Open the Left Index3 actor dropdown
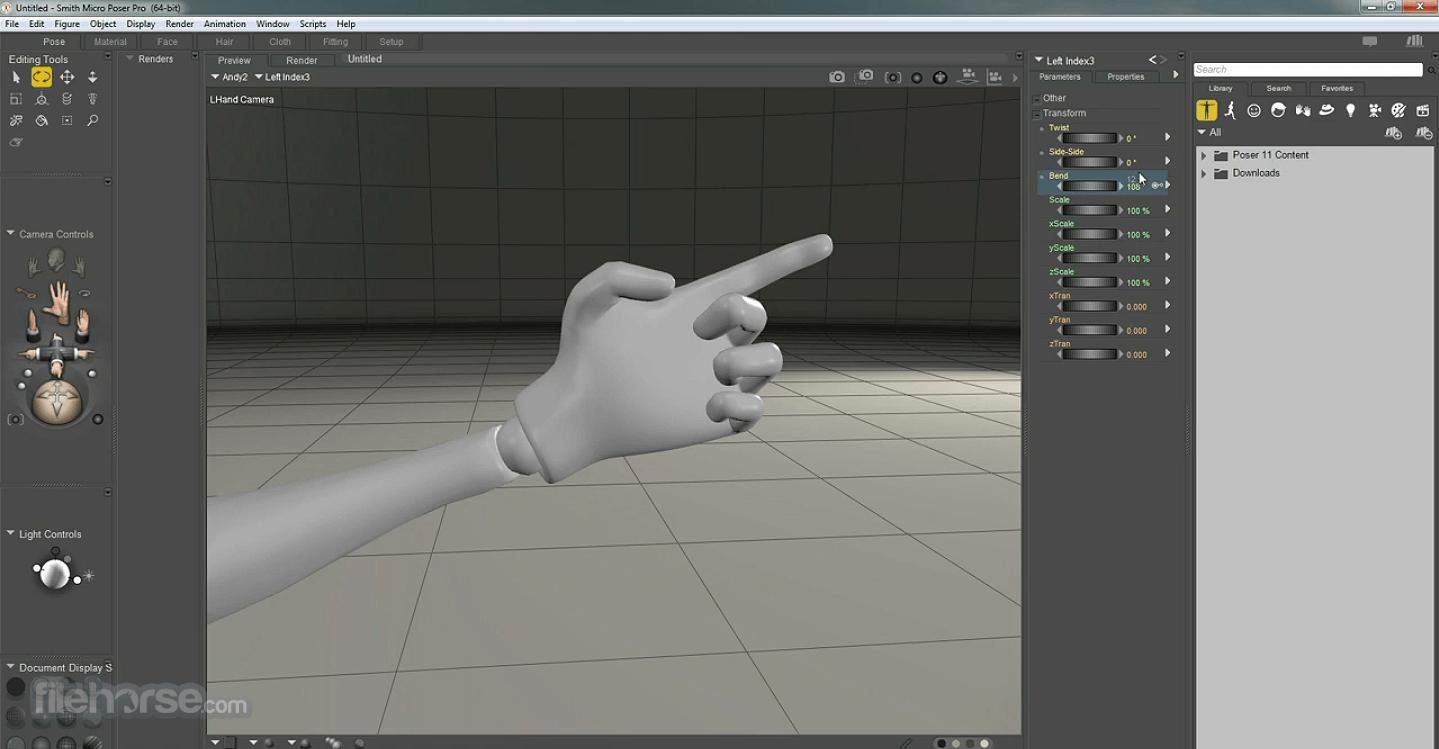This screenshot has width=1439, height=749. point(282,77)
